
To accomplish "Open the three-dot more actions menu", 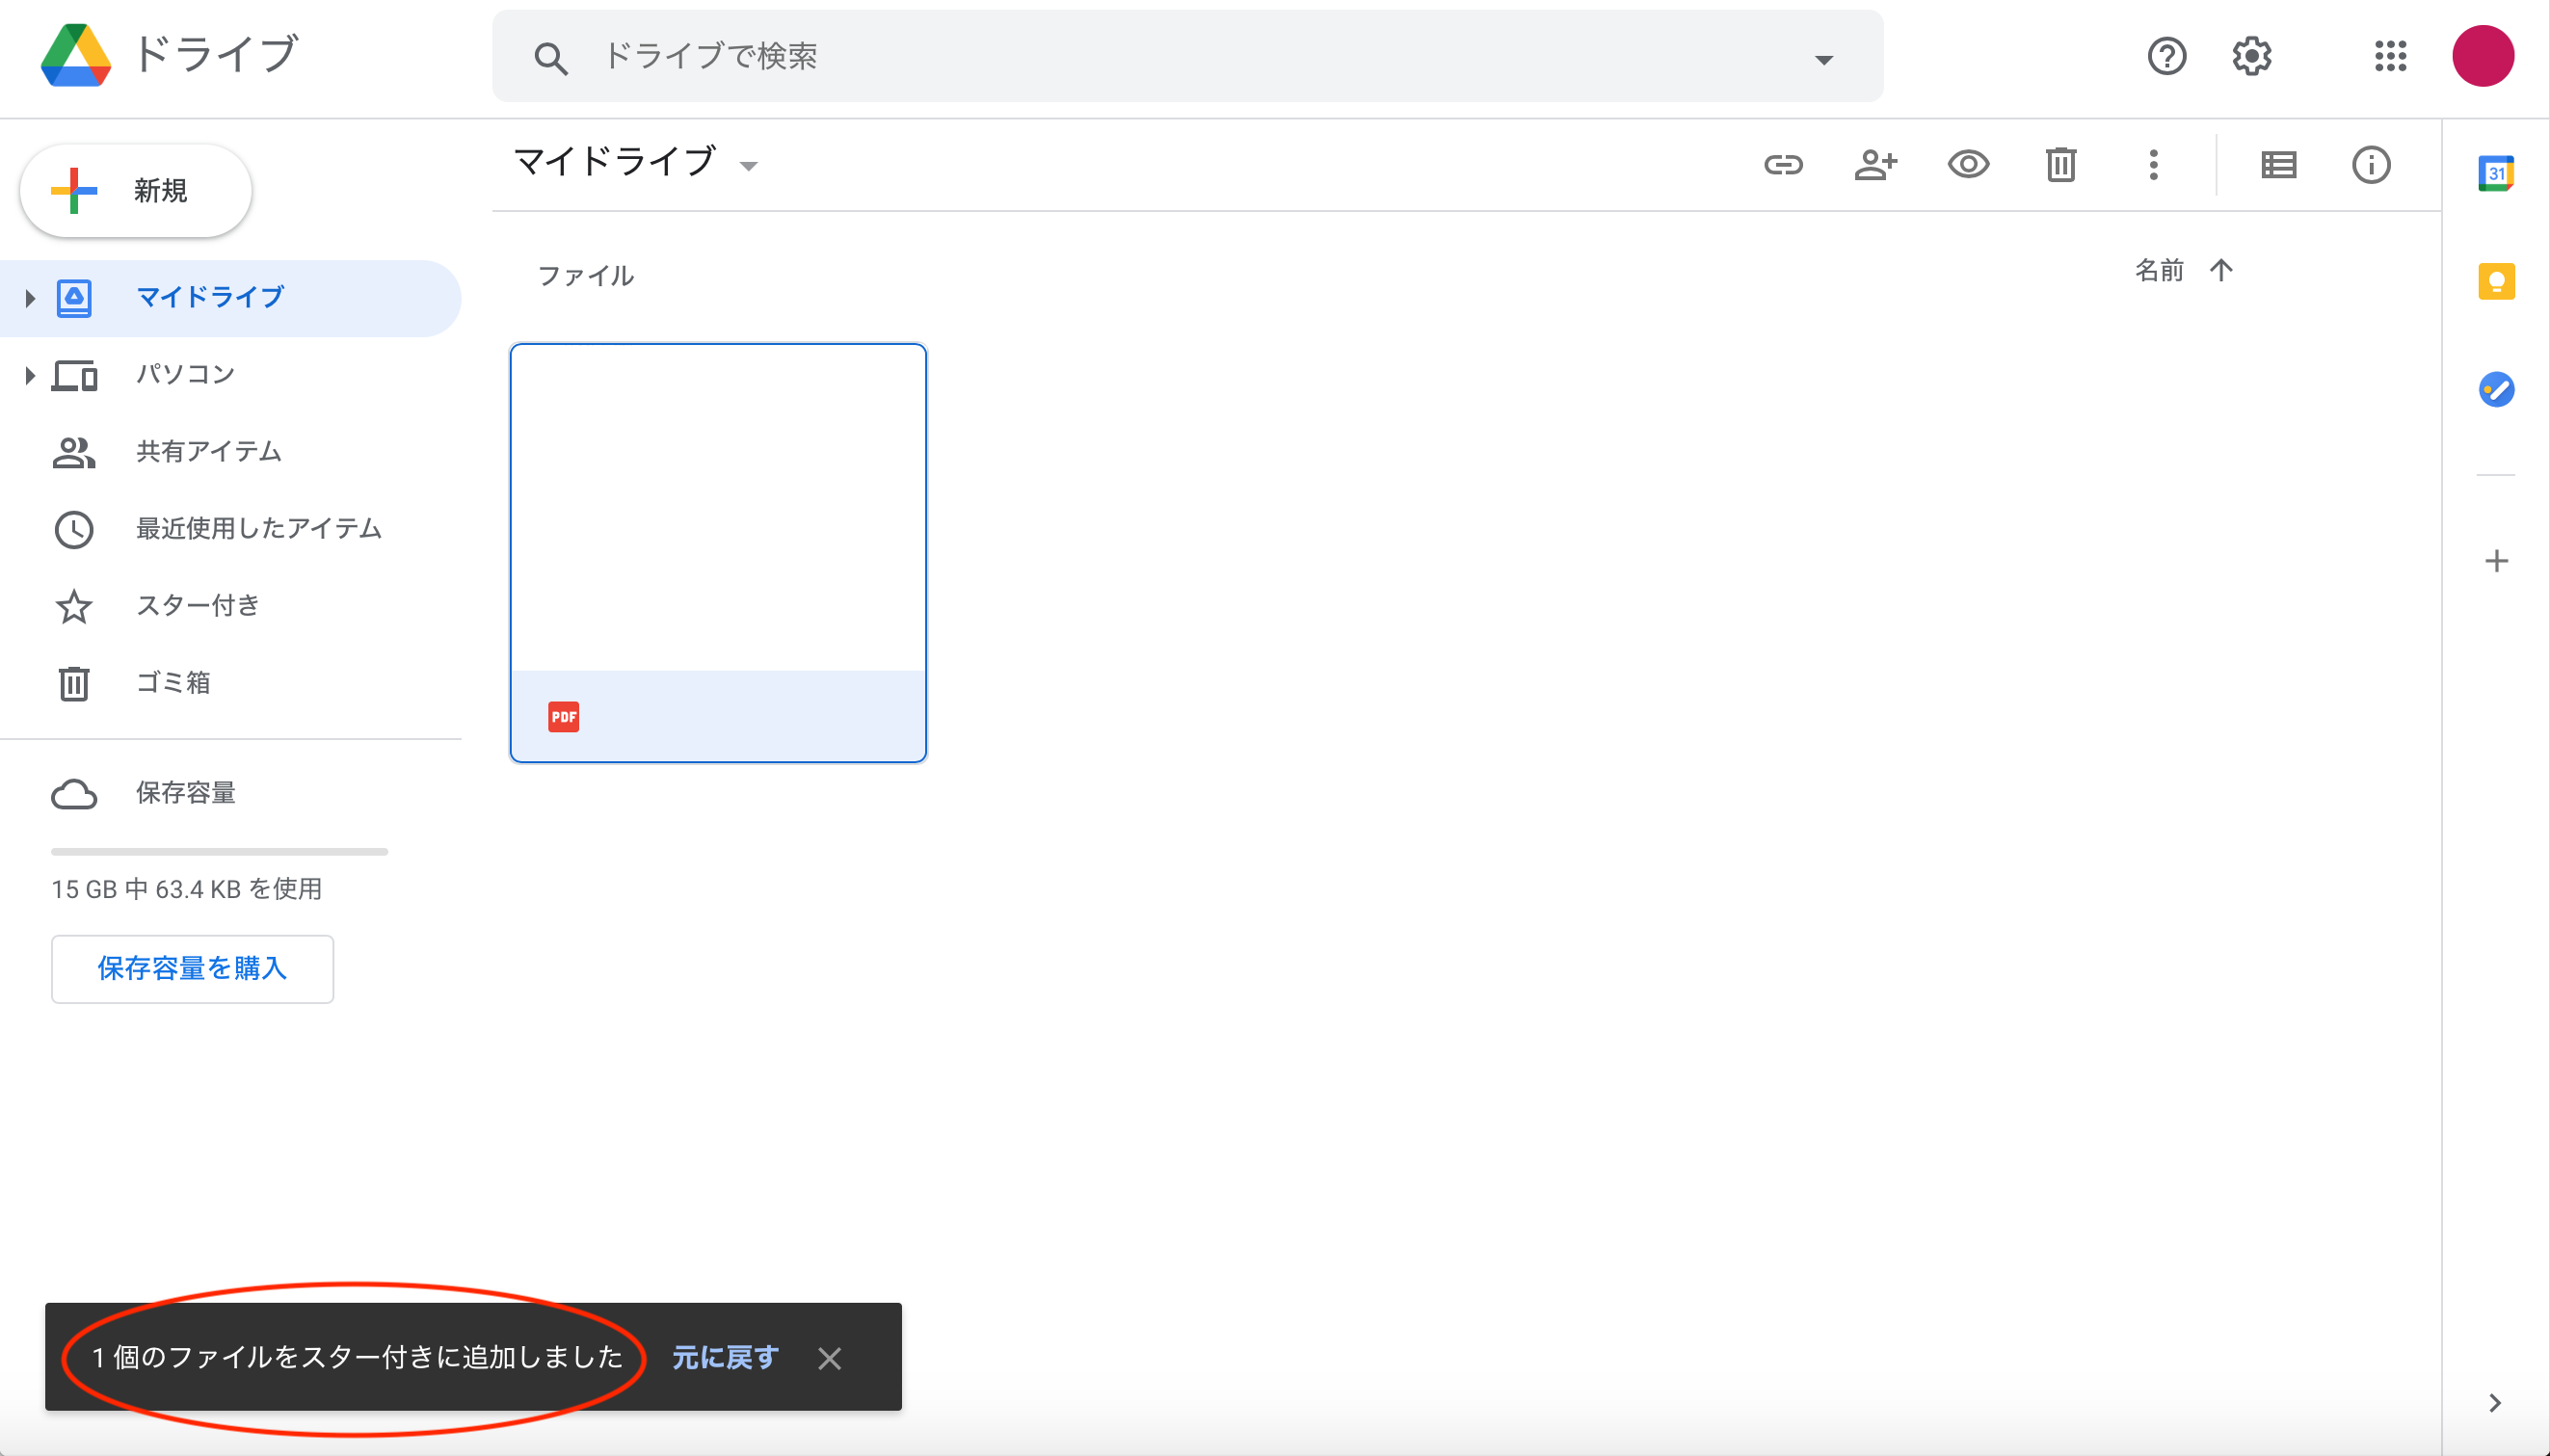I will click(x=2153, y=165).
